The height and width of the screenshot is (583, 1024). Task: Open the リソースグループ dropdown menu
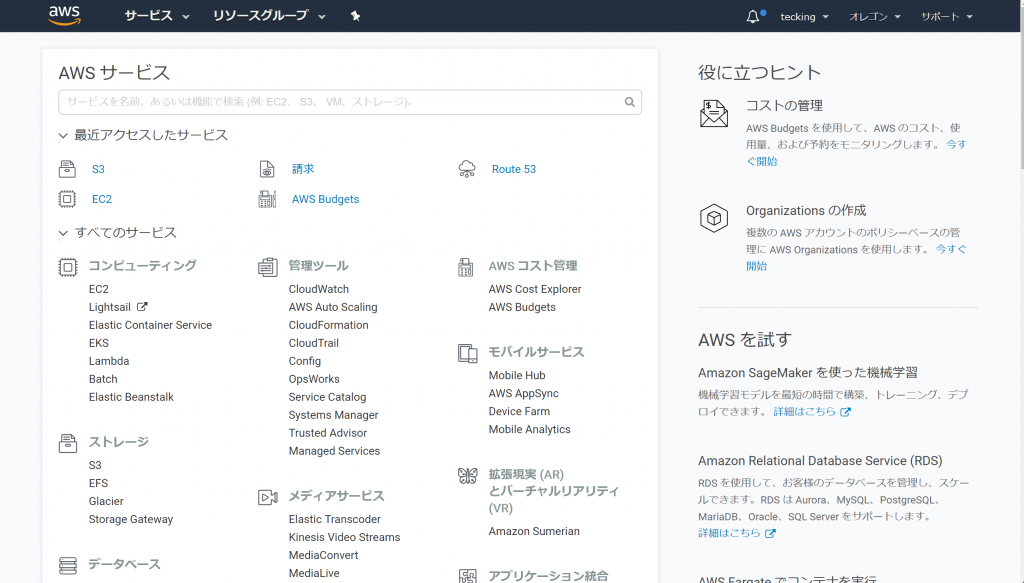269,16
